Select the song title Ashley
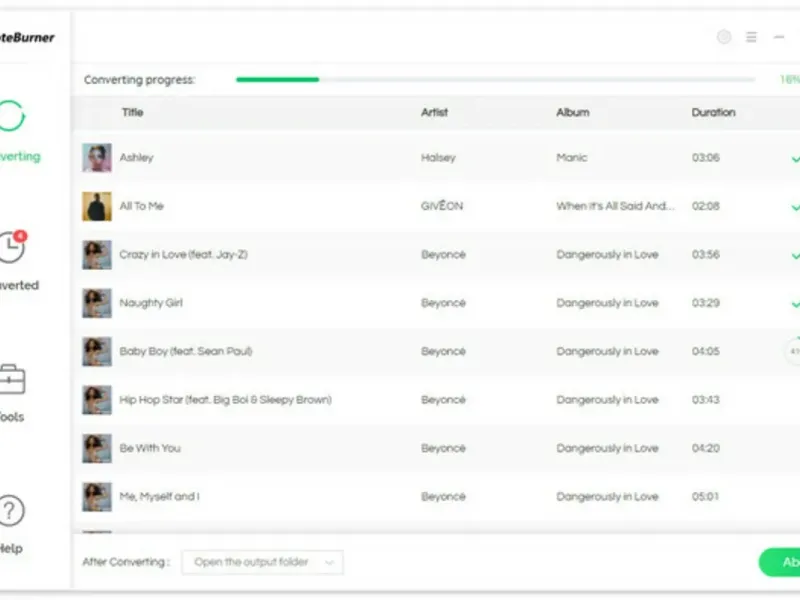Screen dimensions: 800x600 point(136,158)
